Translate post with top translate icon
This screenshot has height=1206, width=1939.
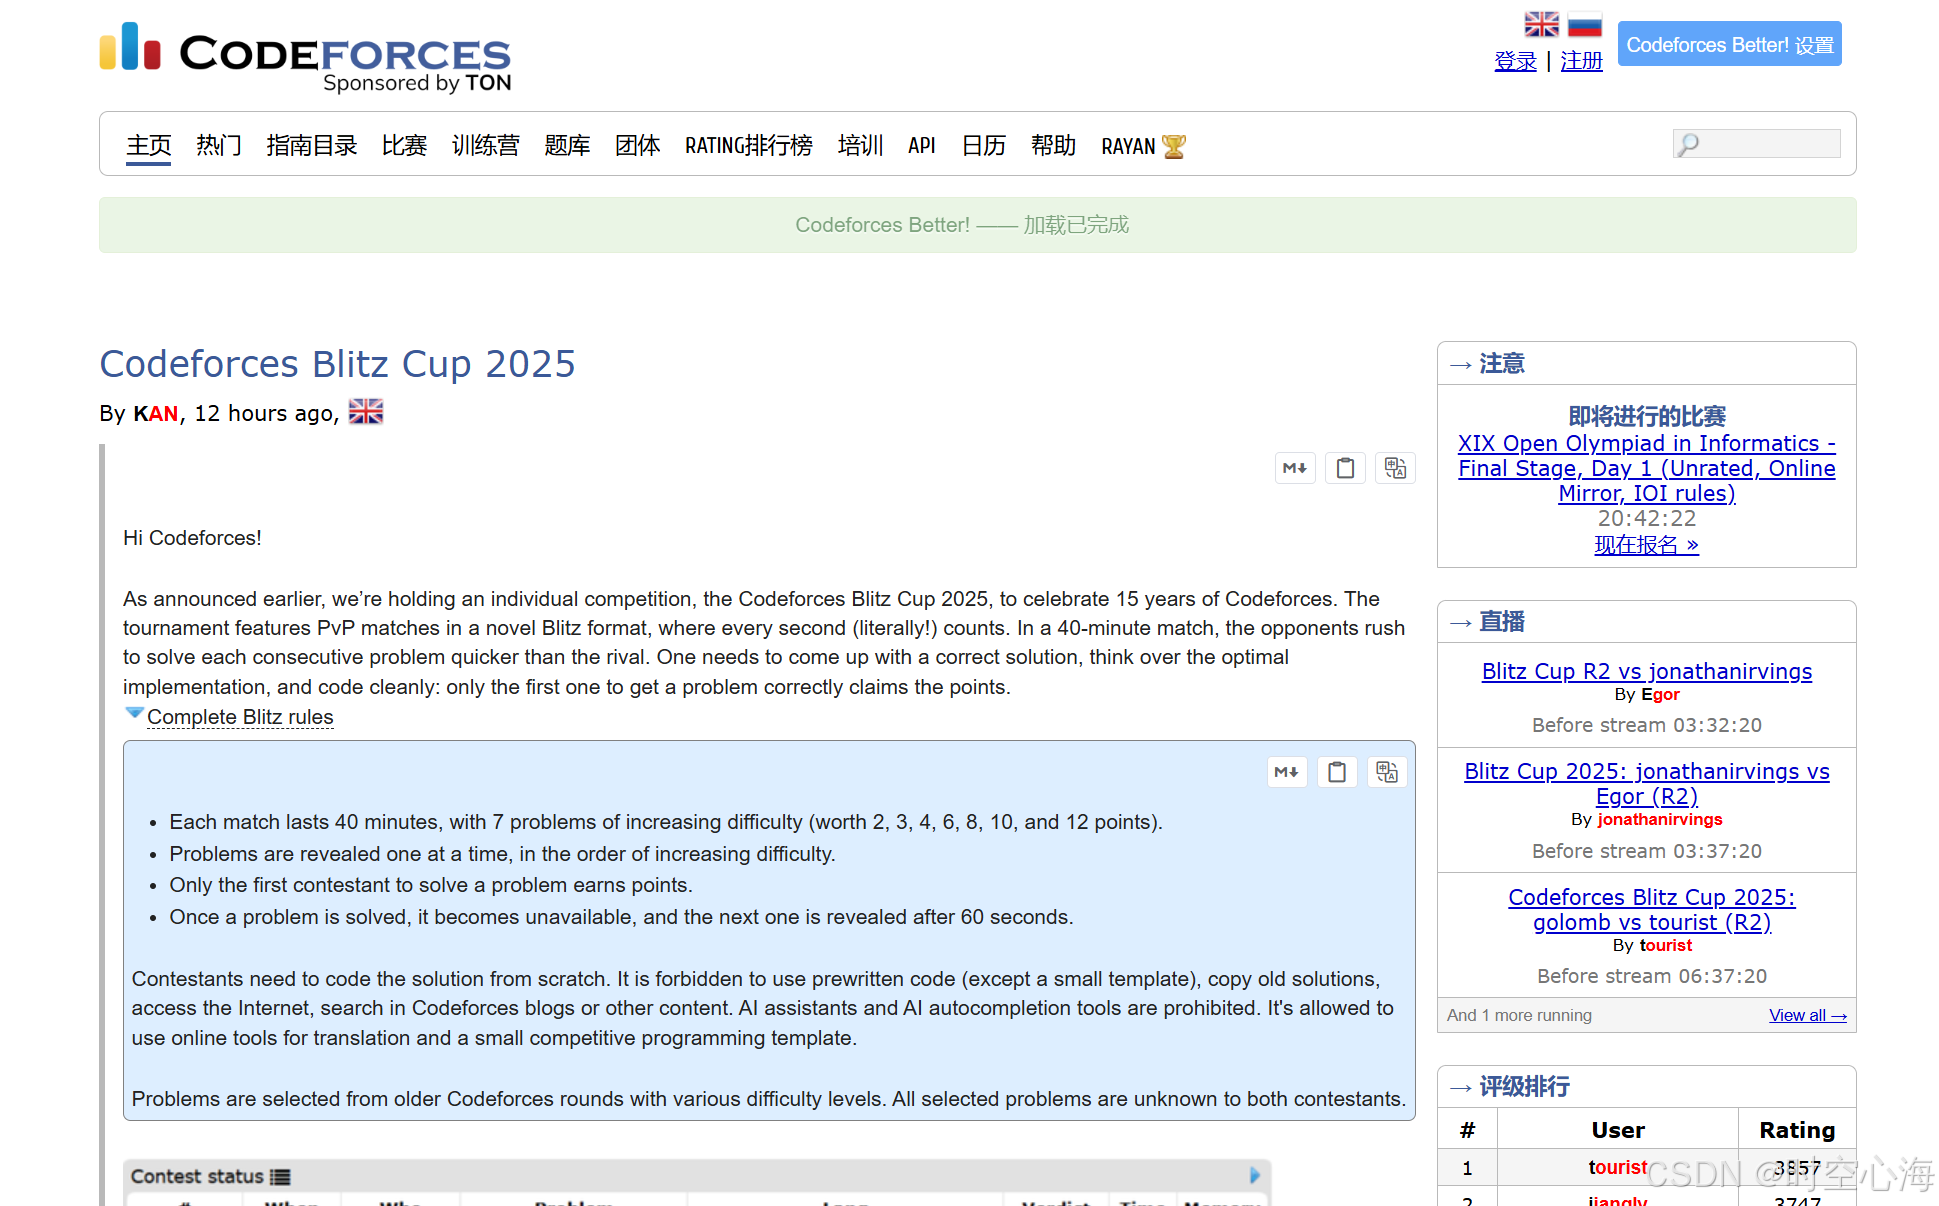coord(1395,468)
